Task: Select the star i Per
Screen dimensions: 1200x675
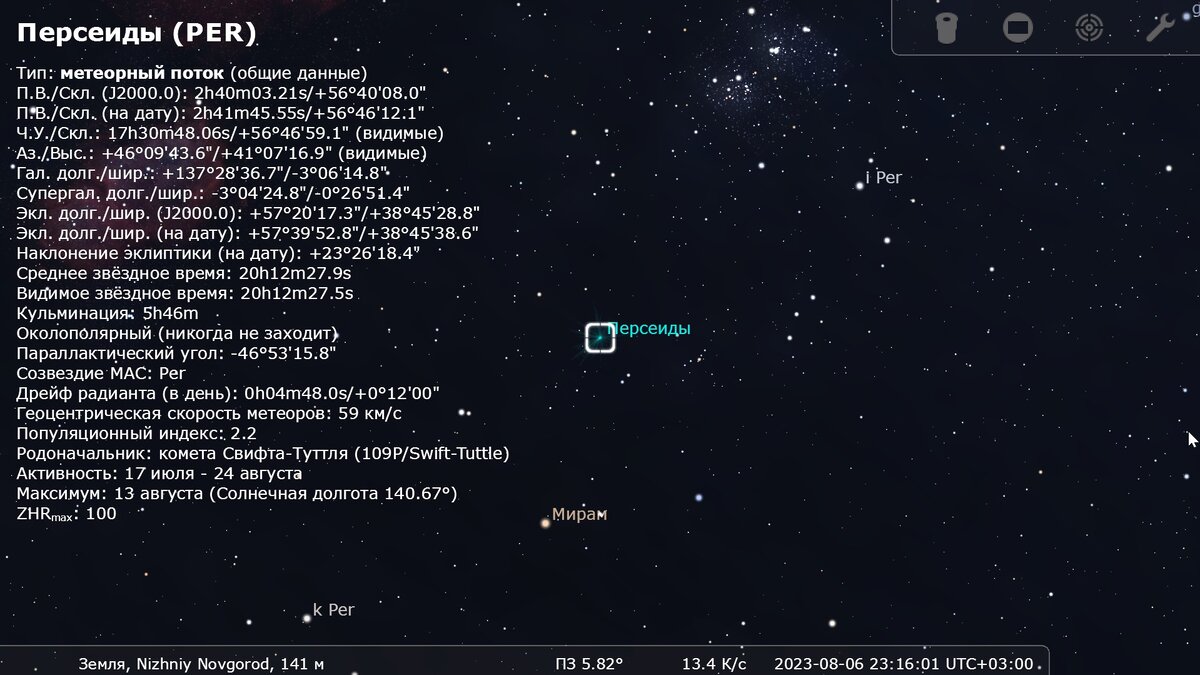Action: 859,185
